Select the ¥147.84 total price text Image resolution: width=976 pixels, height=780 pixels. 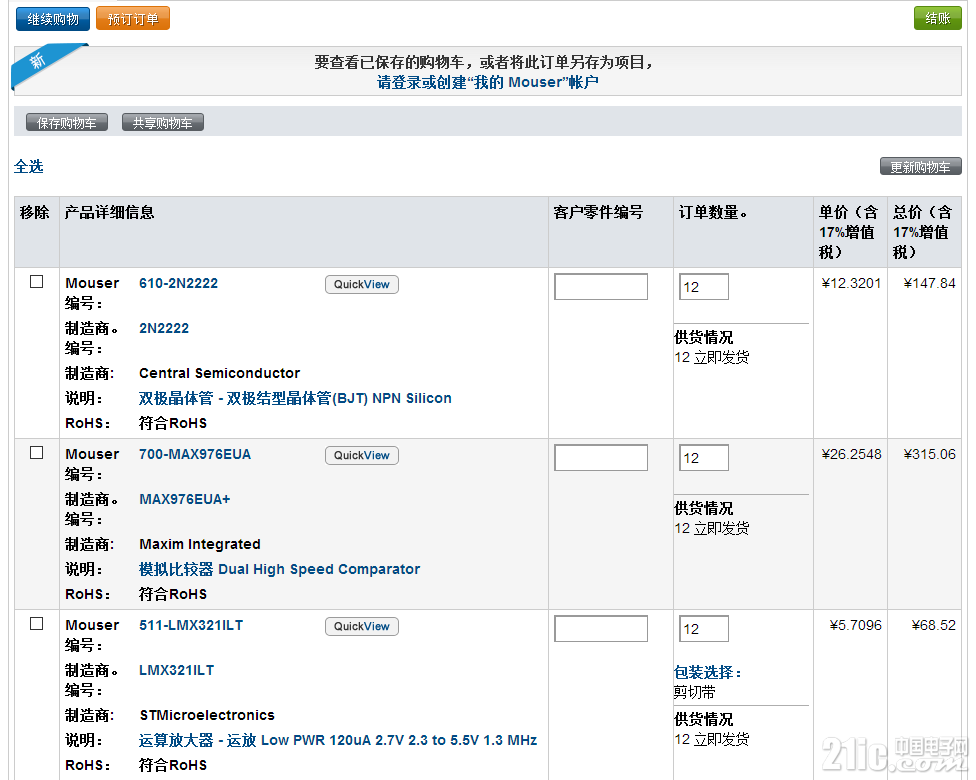click(929, 283)
